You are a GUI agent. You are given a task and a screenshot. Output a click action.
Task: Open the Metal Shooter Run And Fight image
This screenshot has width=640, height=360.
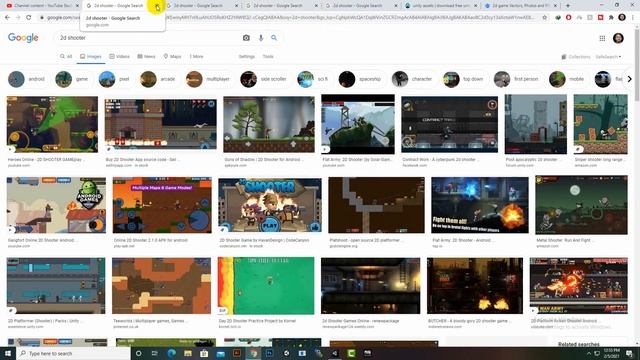581,205
